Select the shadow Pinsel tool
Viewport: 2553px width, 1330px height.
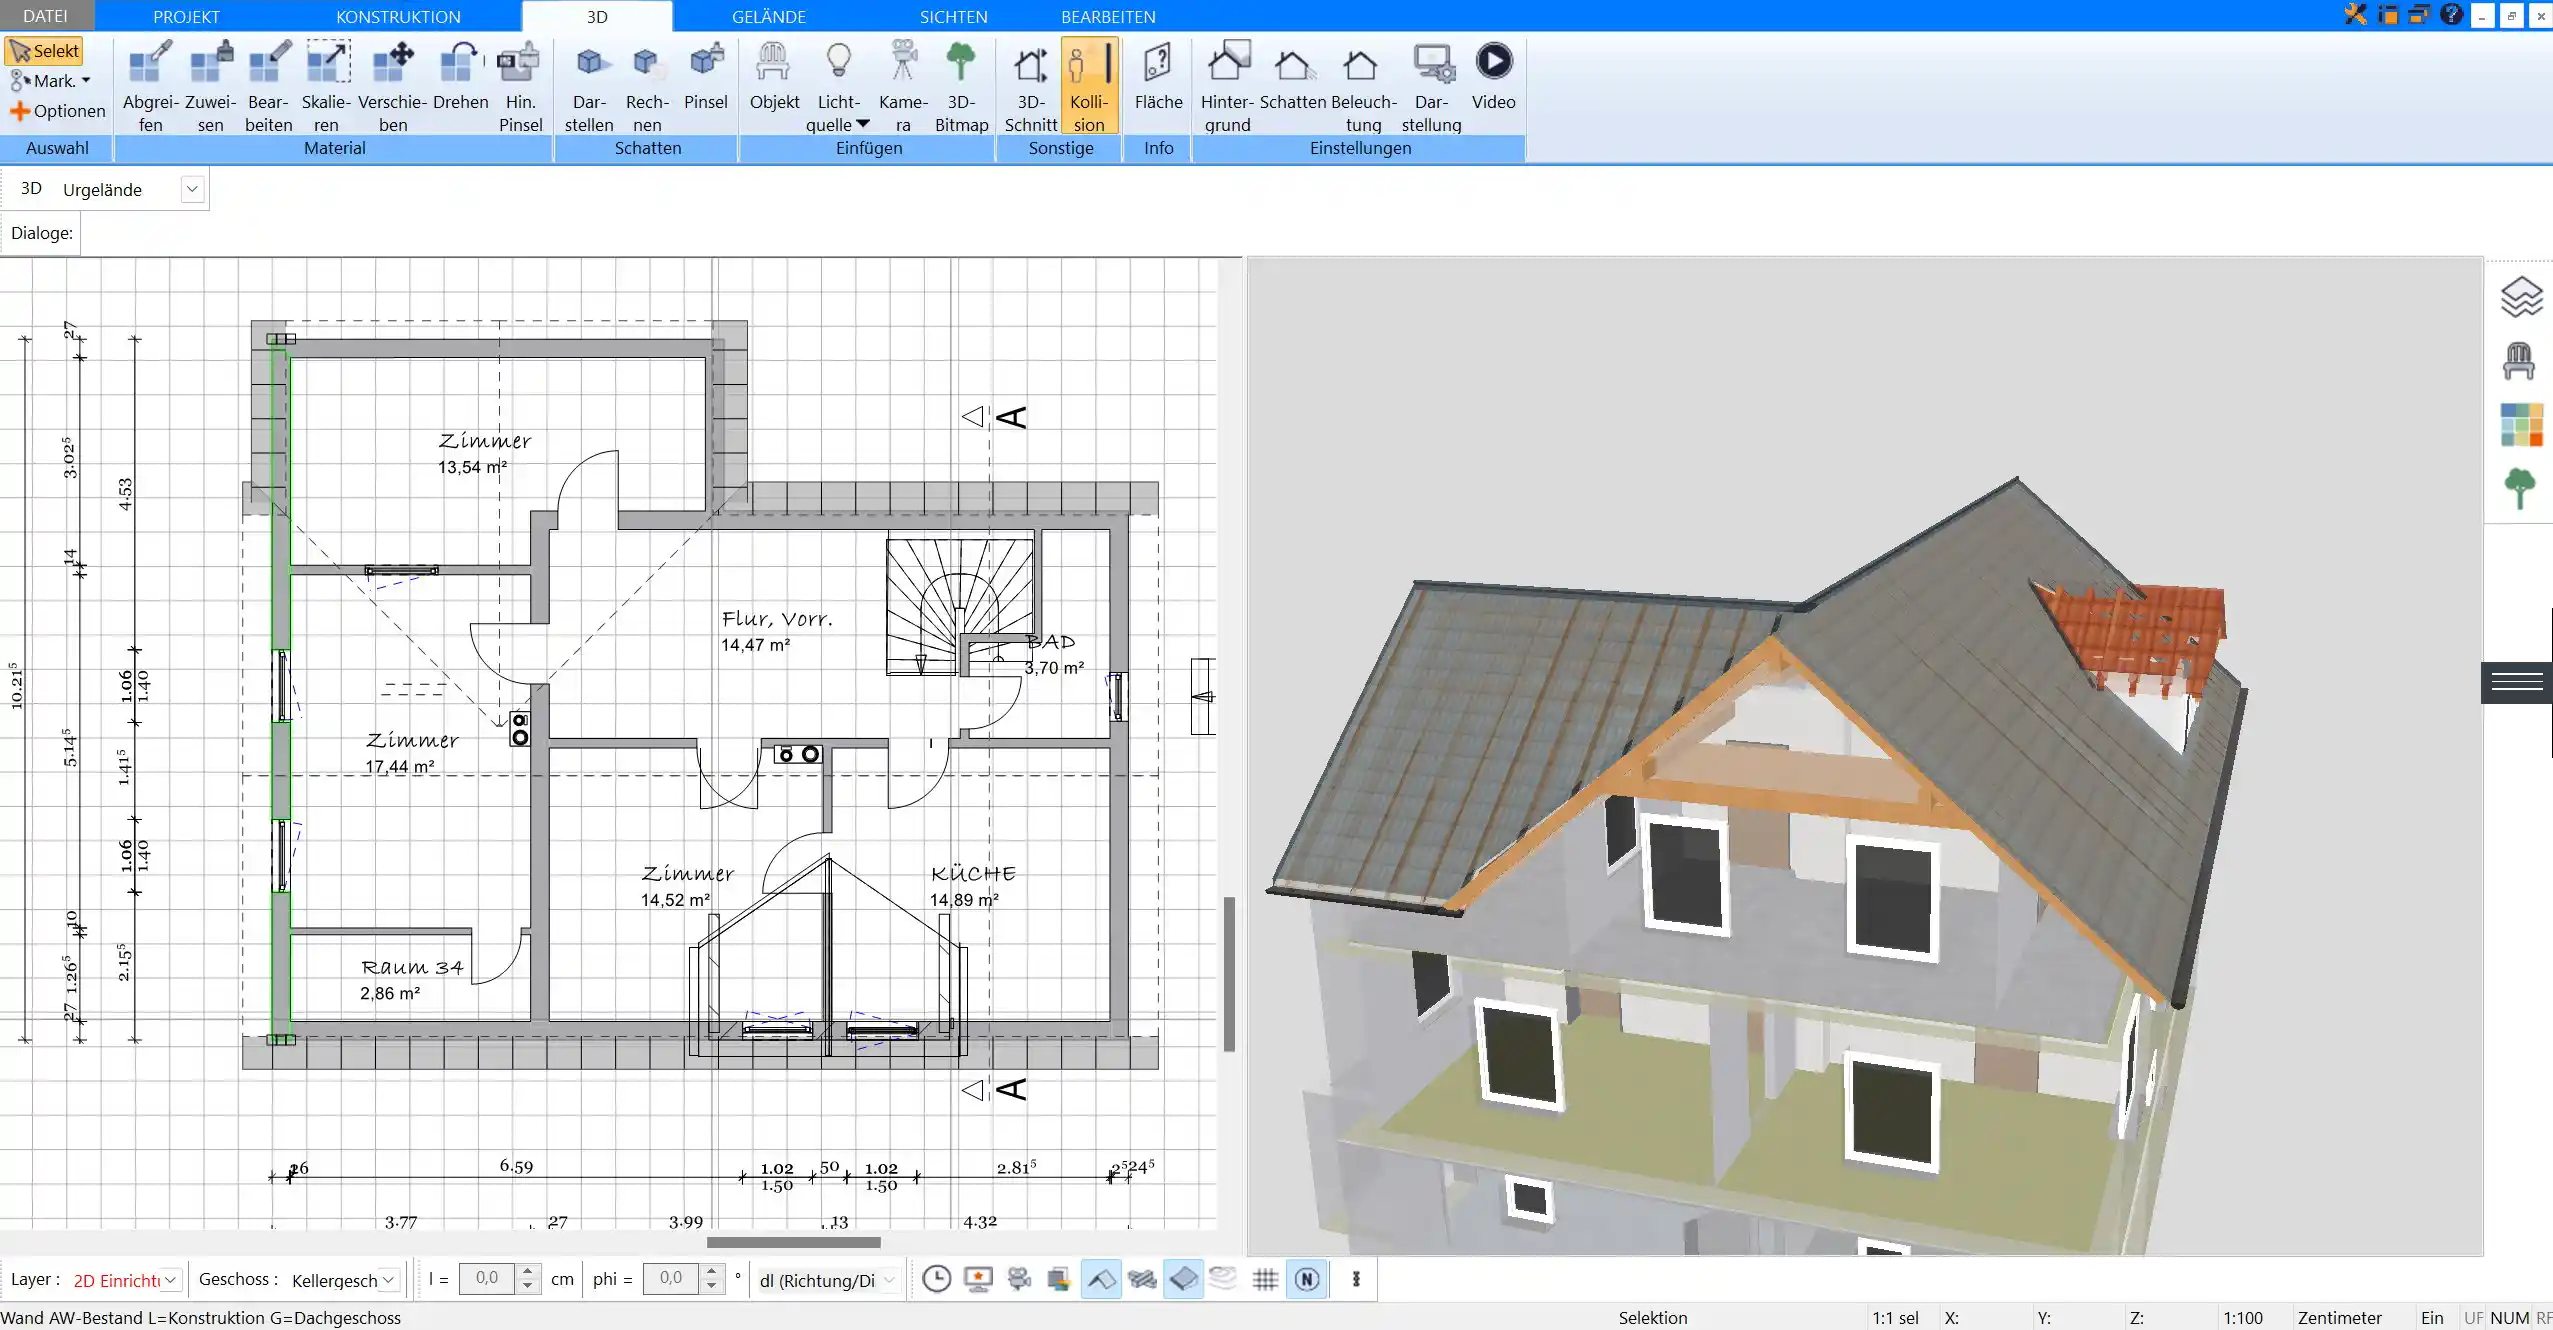tap(706, 76)
